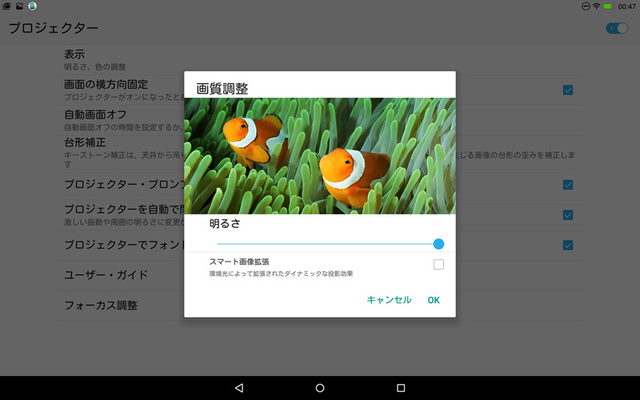Image resolution: width=640 pixels, height=400 pixels.
Task: Tap the do-not-disturb status icon
Action: click(585, 6)
